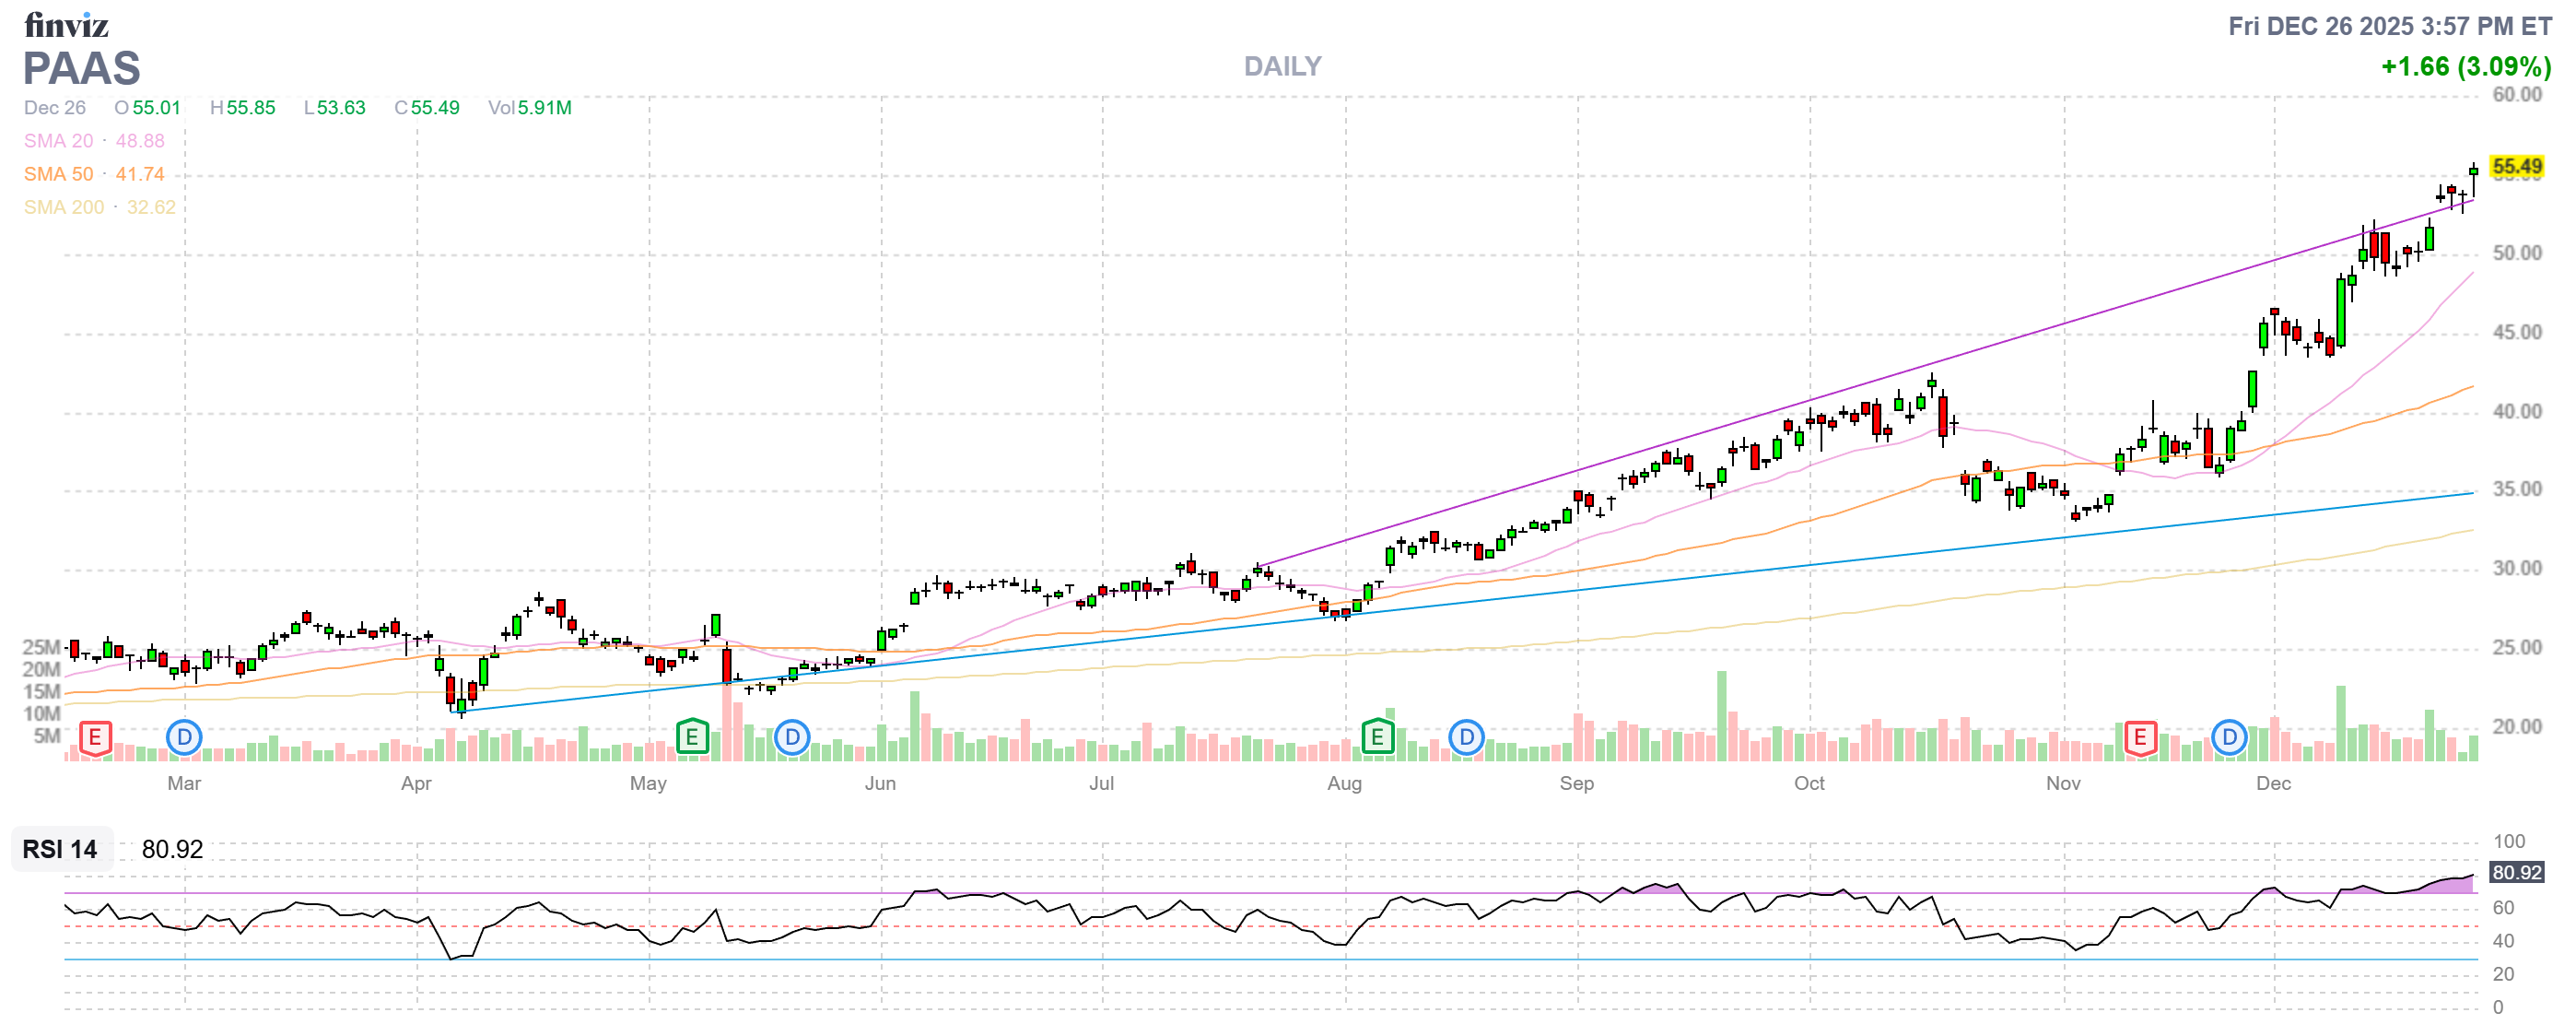2576x1036 pixels.
Task: Click the PAAS ticker symbol
Action: click(82, 69)
